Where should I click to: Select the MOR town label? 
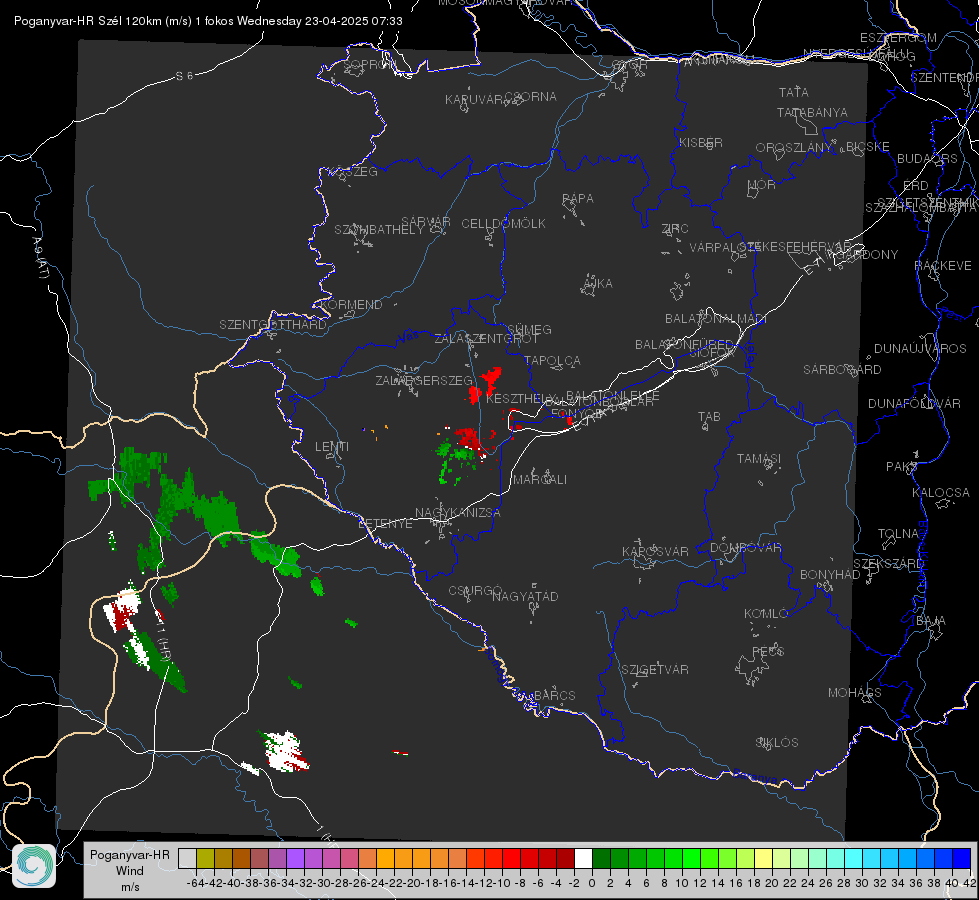(x=762, y=185)
